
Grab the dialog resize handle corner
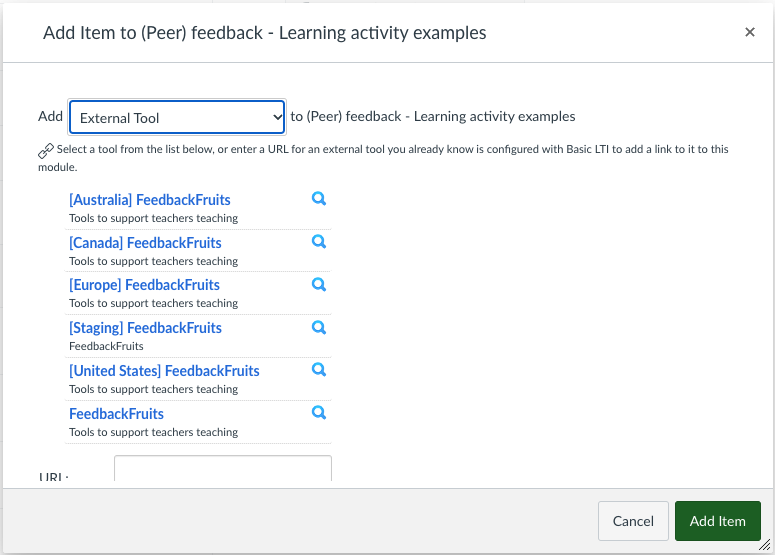[x=765, y=545]
